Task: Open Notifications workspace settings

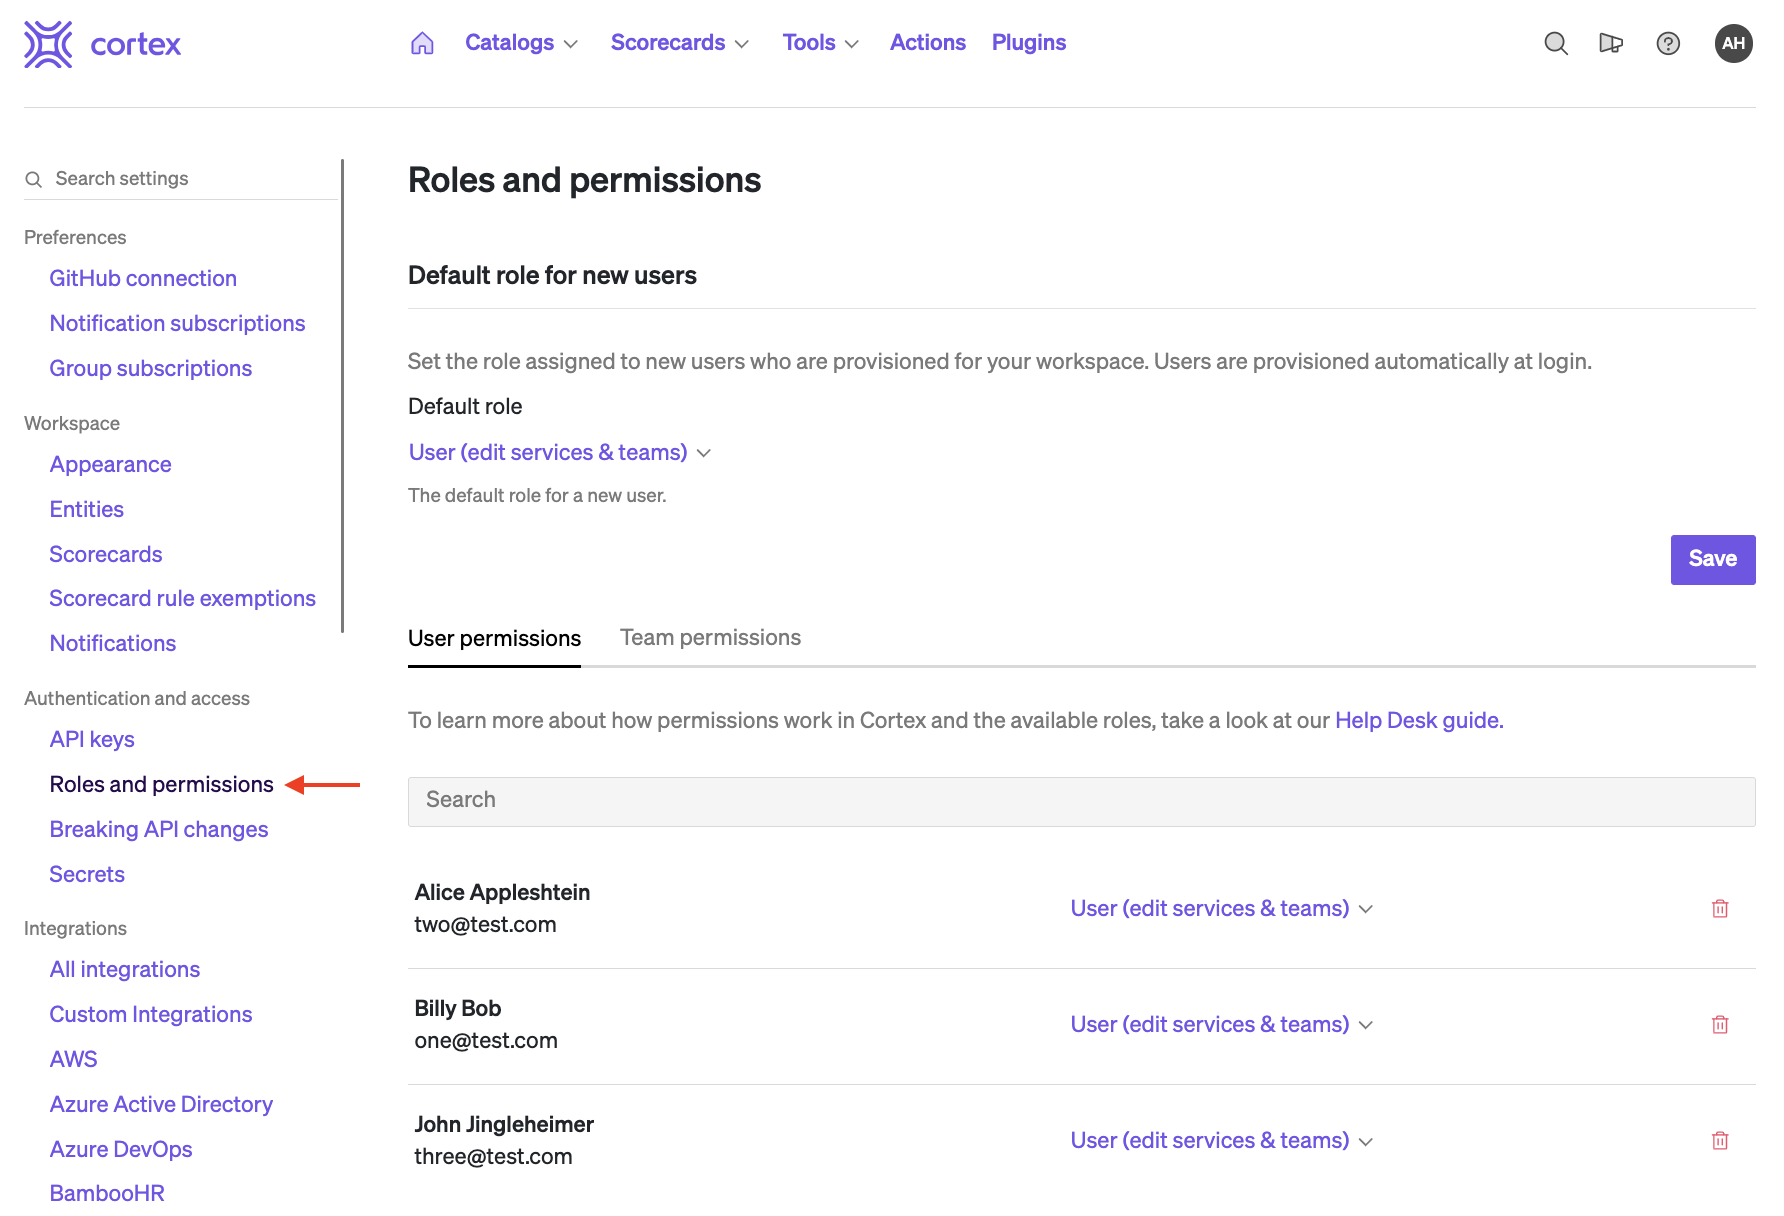Action: (x=112, y=643)
